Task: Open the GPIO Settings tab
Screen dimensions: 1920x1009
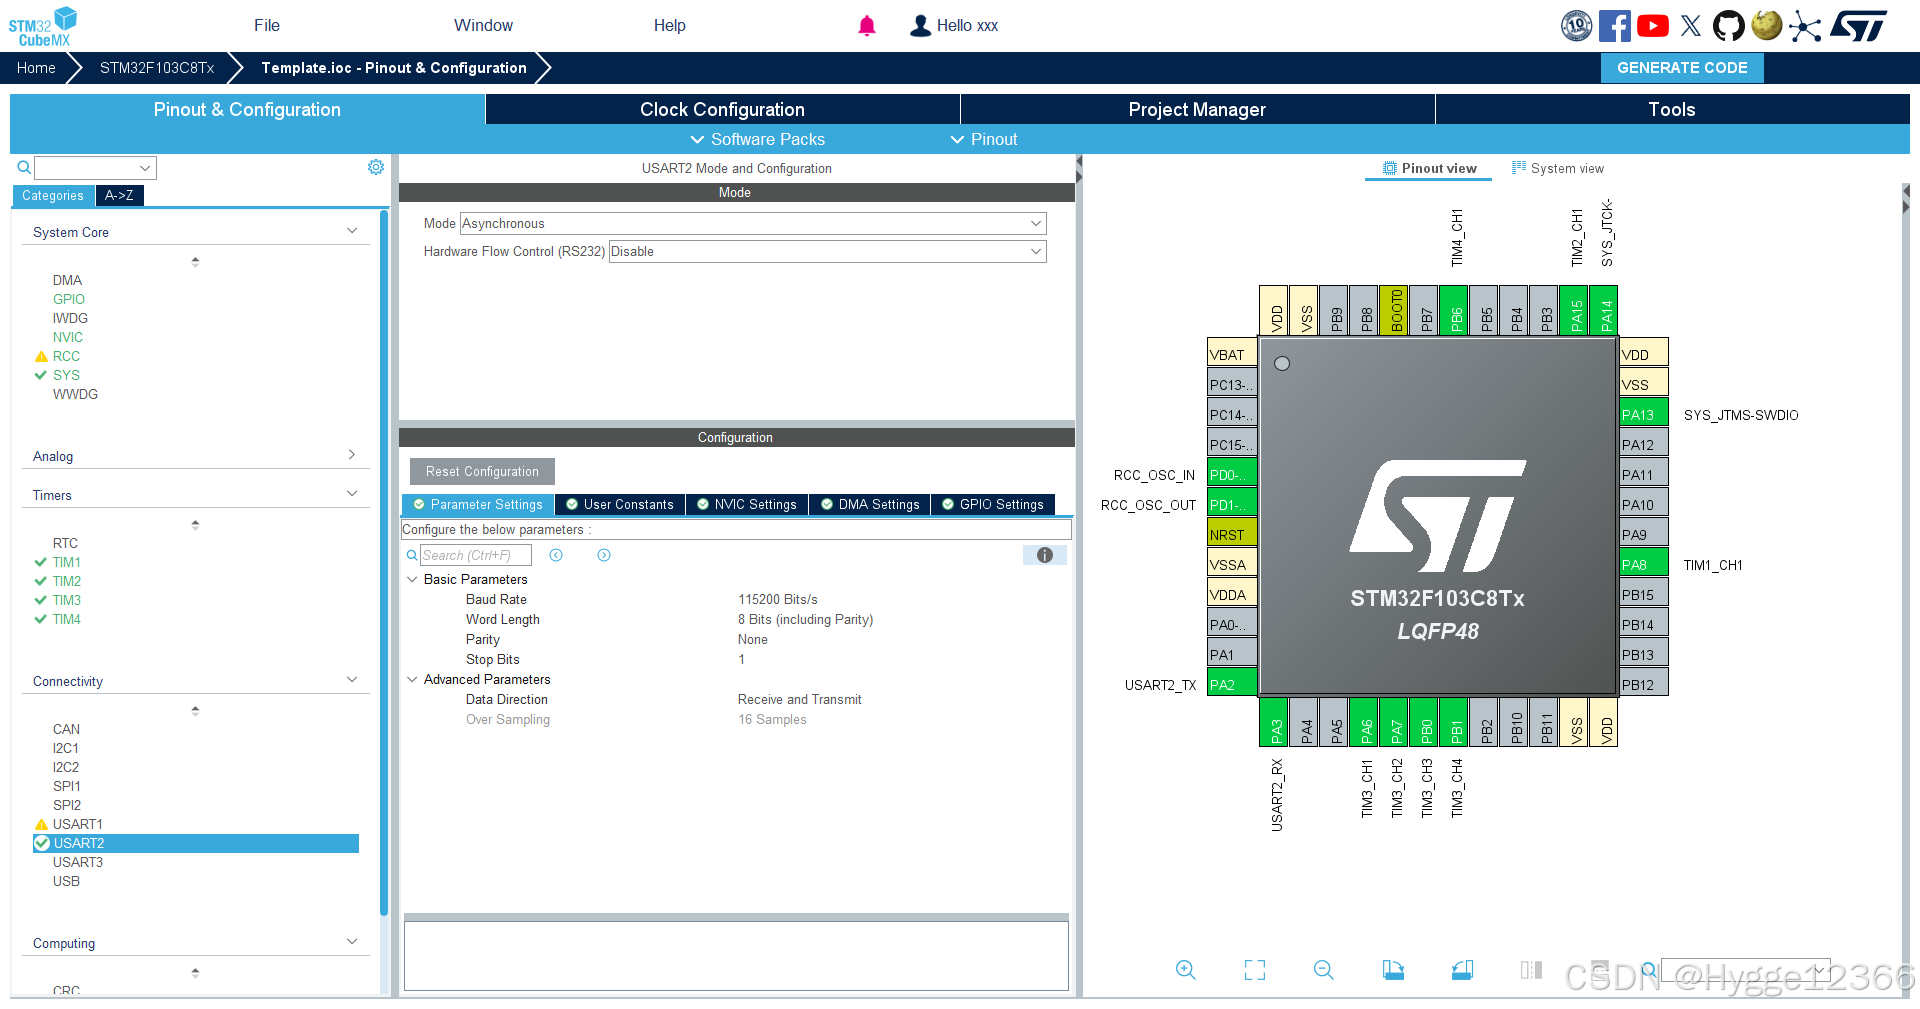Action: 993,504
